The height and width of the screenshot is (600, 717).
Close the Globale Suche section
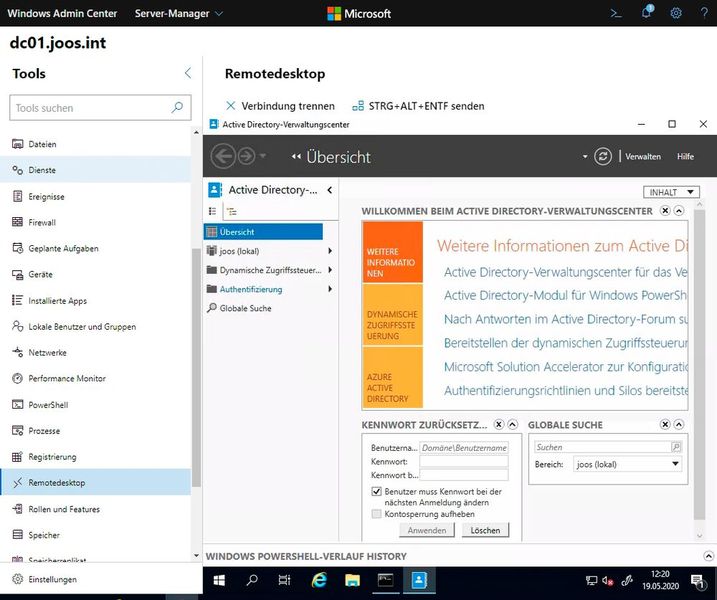point(665,425)
